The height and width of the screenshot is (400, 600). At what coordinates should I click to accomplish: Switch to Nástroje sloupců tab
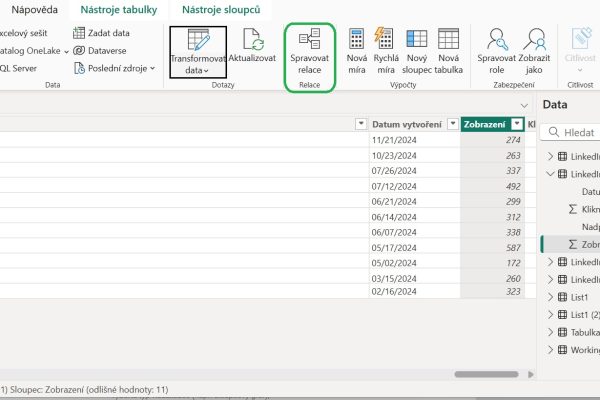221,10
